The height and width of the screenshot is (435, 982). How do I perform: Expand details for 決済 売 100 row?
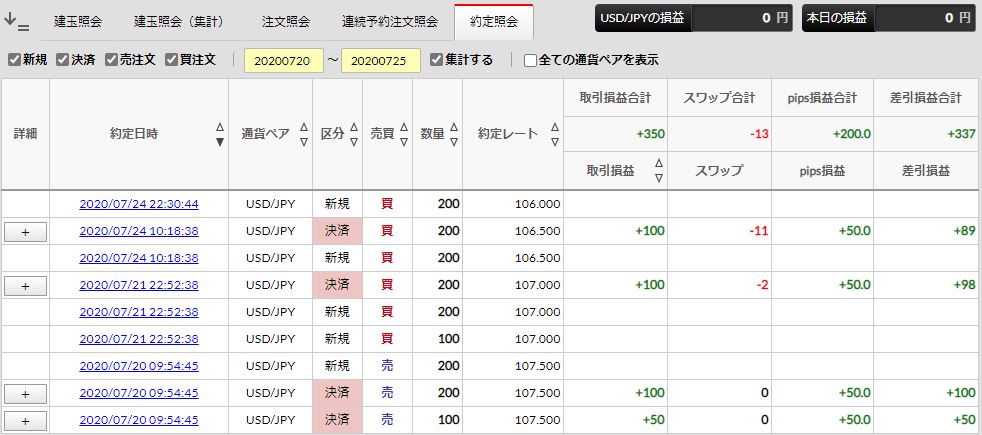25,421
